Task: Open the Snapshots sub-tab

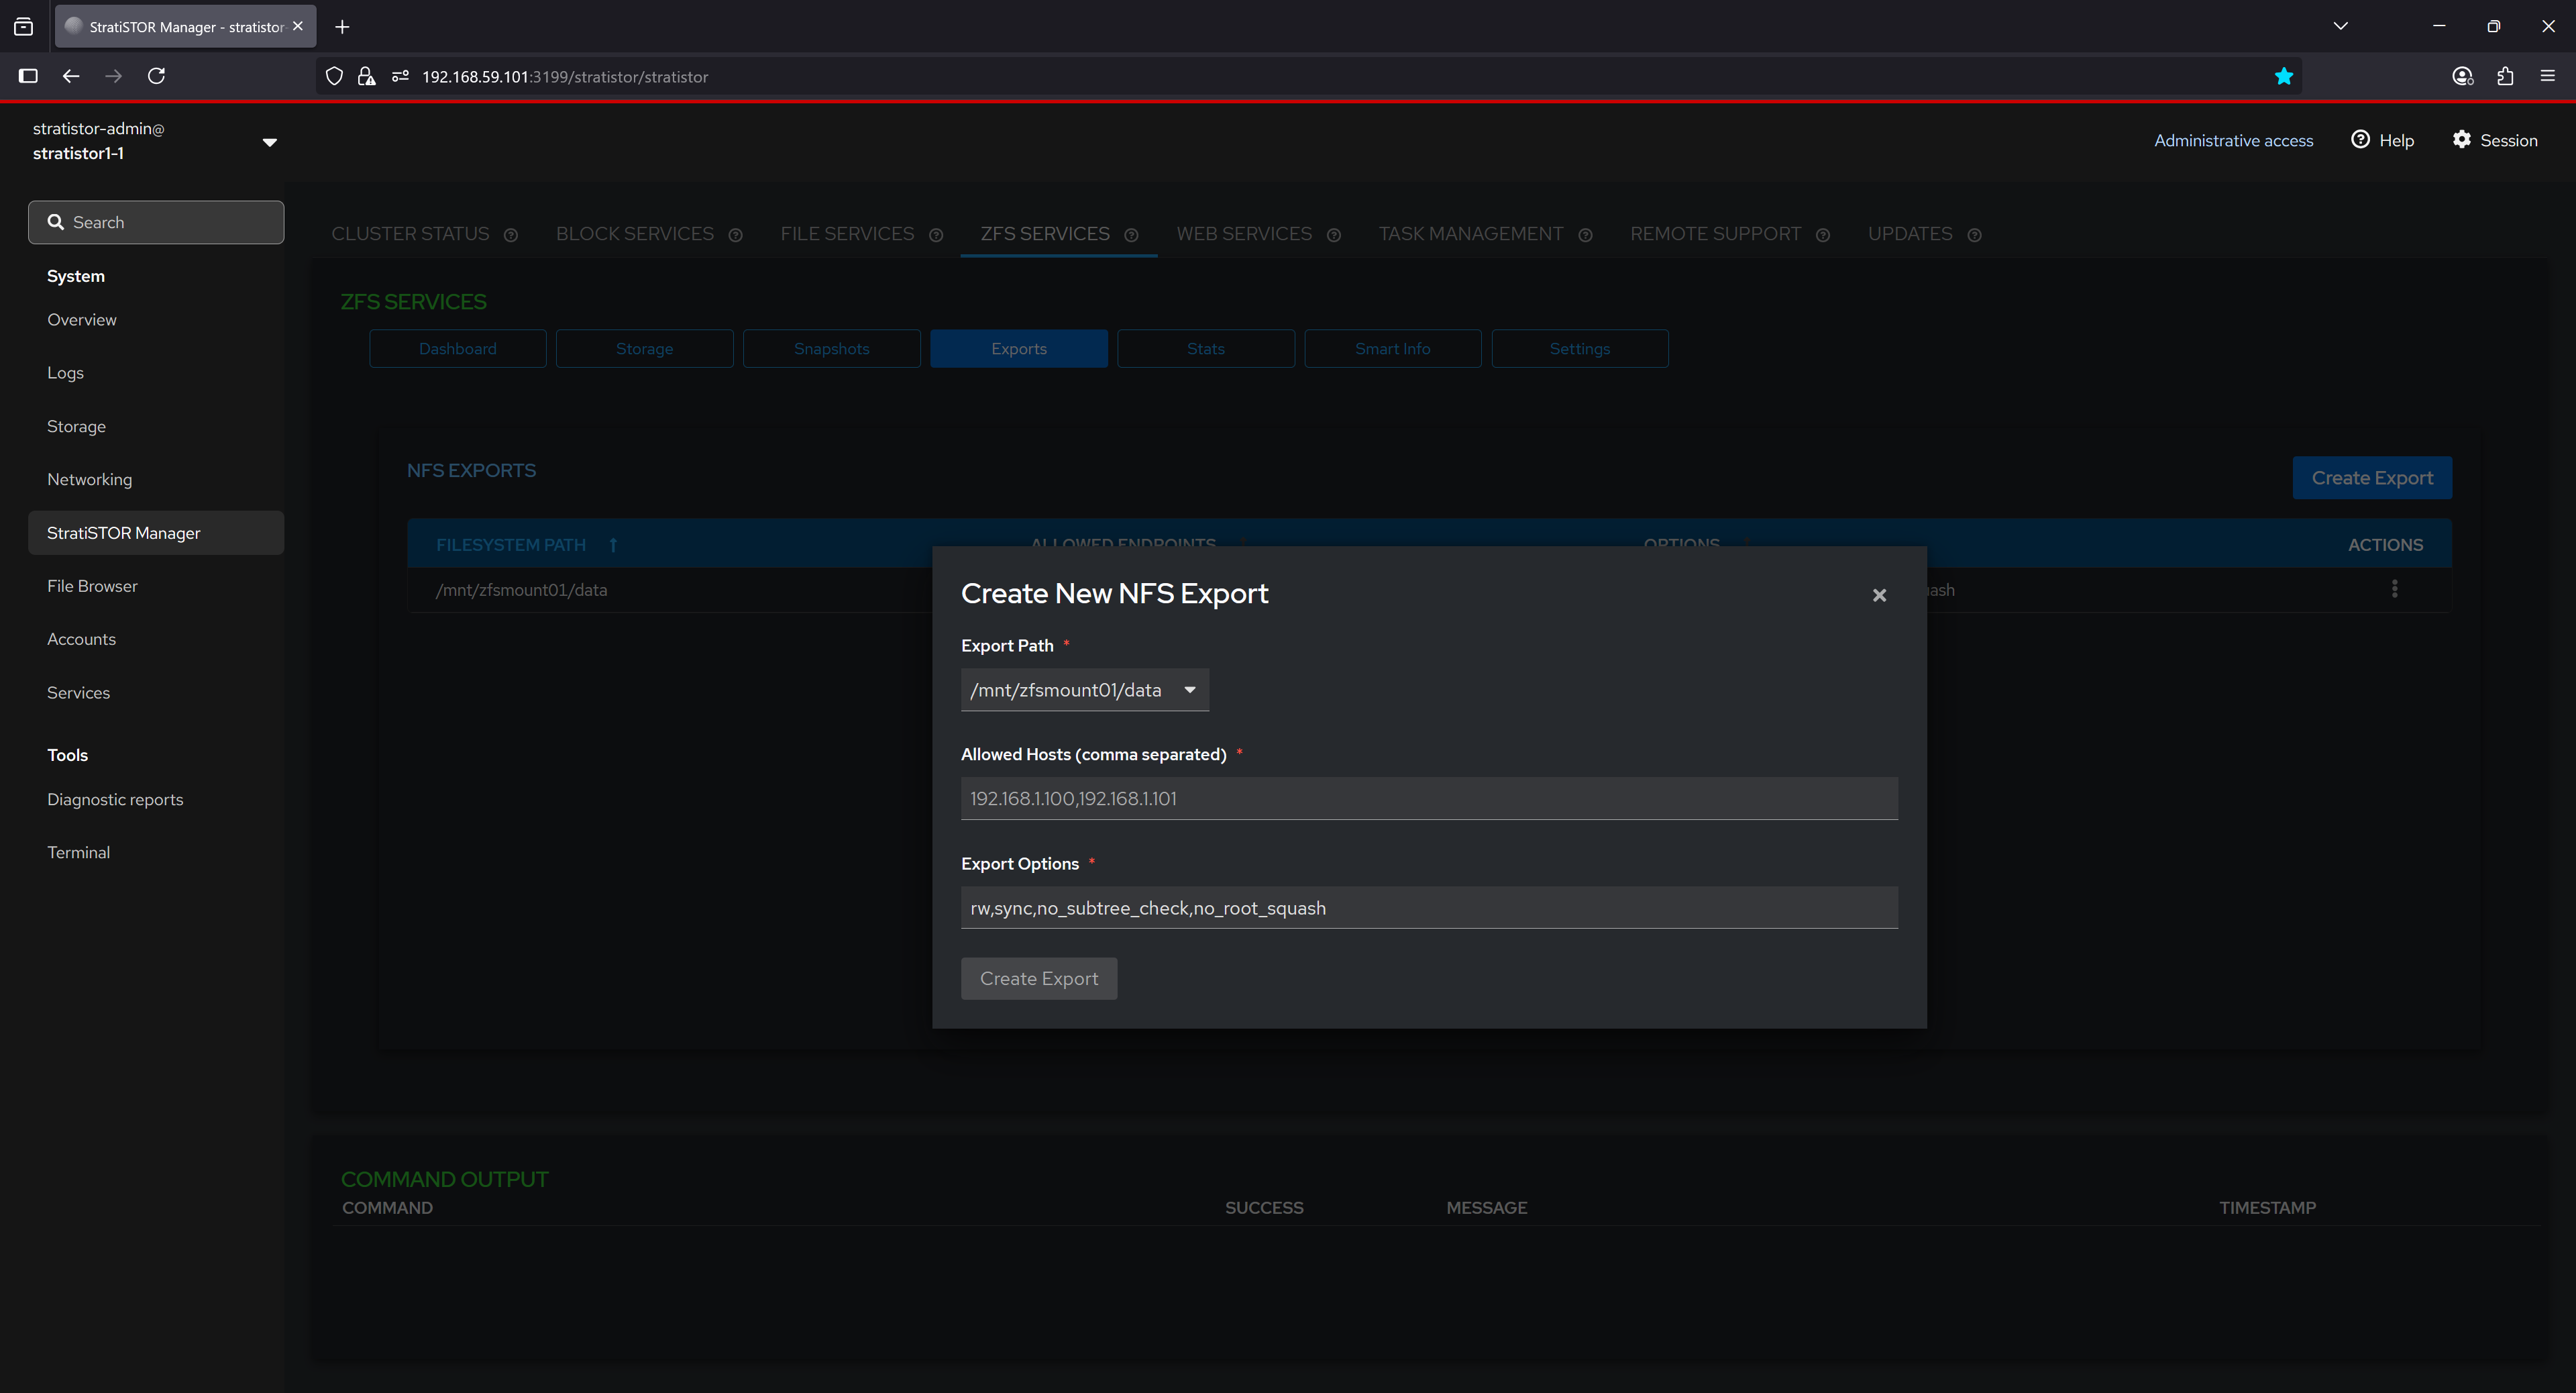Action: 831,349
